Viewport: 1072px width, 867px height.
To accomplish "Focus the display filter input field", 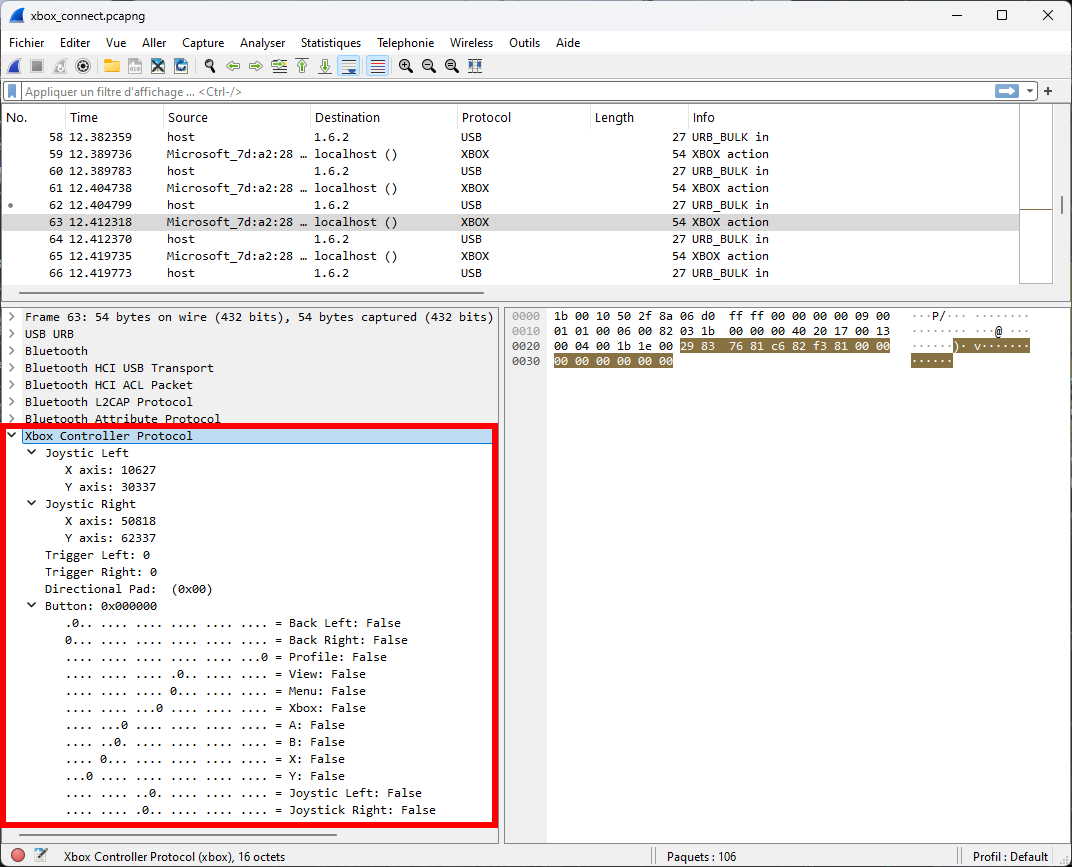I will point(508,92).
